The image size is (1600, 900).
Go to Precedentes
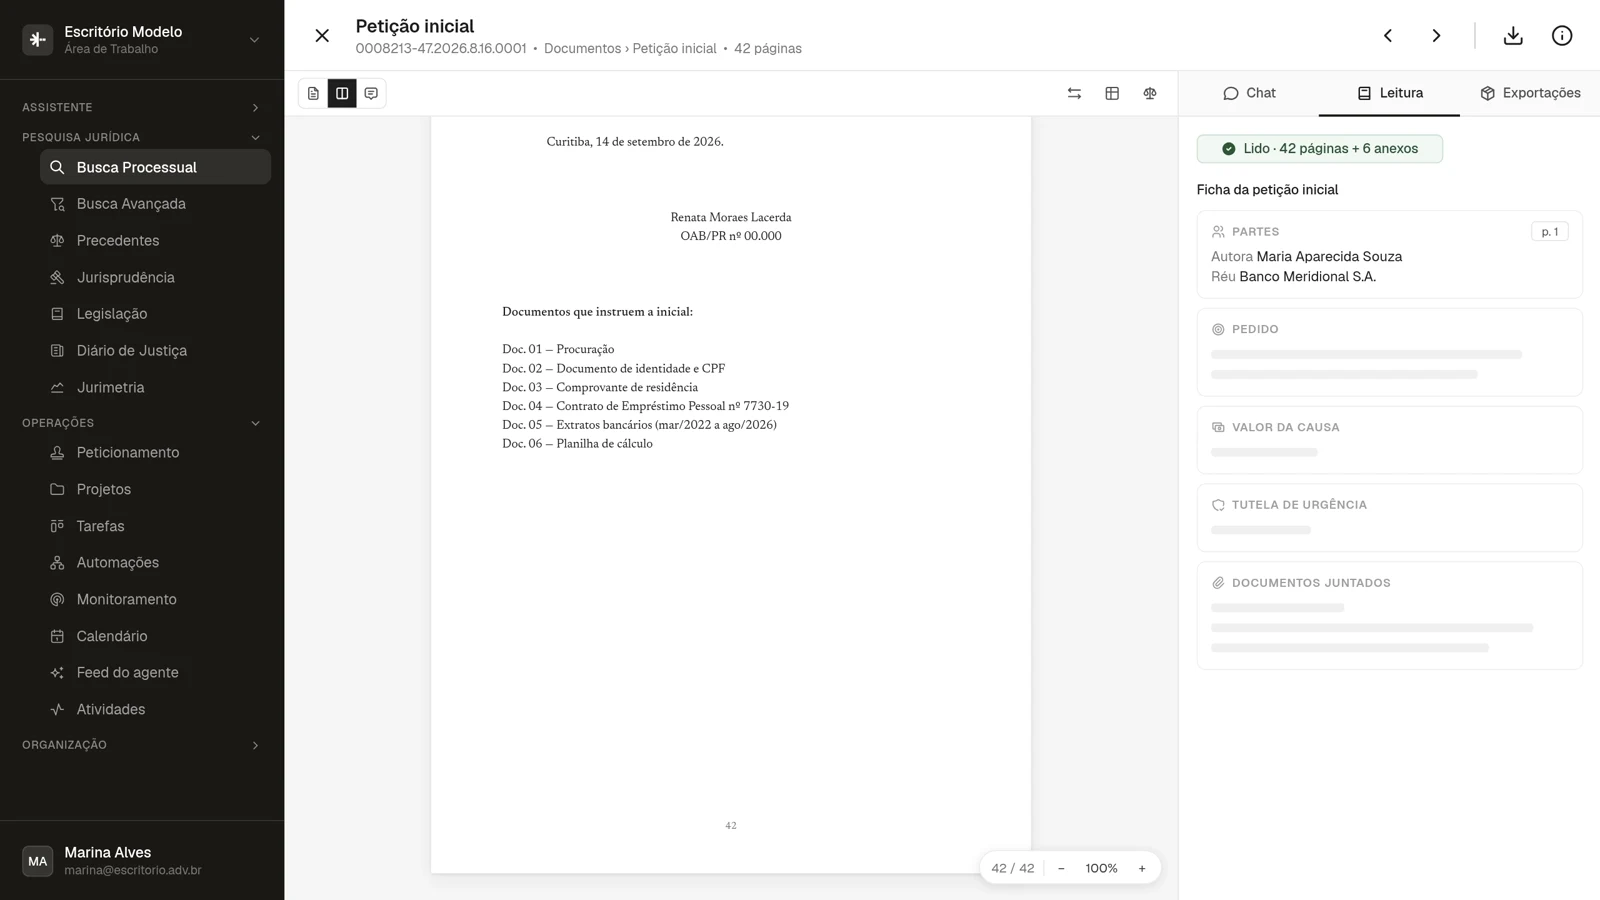[155, 241]
